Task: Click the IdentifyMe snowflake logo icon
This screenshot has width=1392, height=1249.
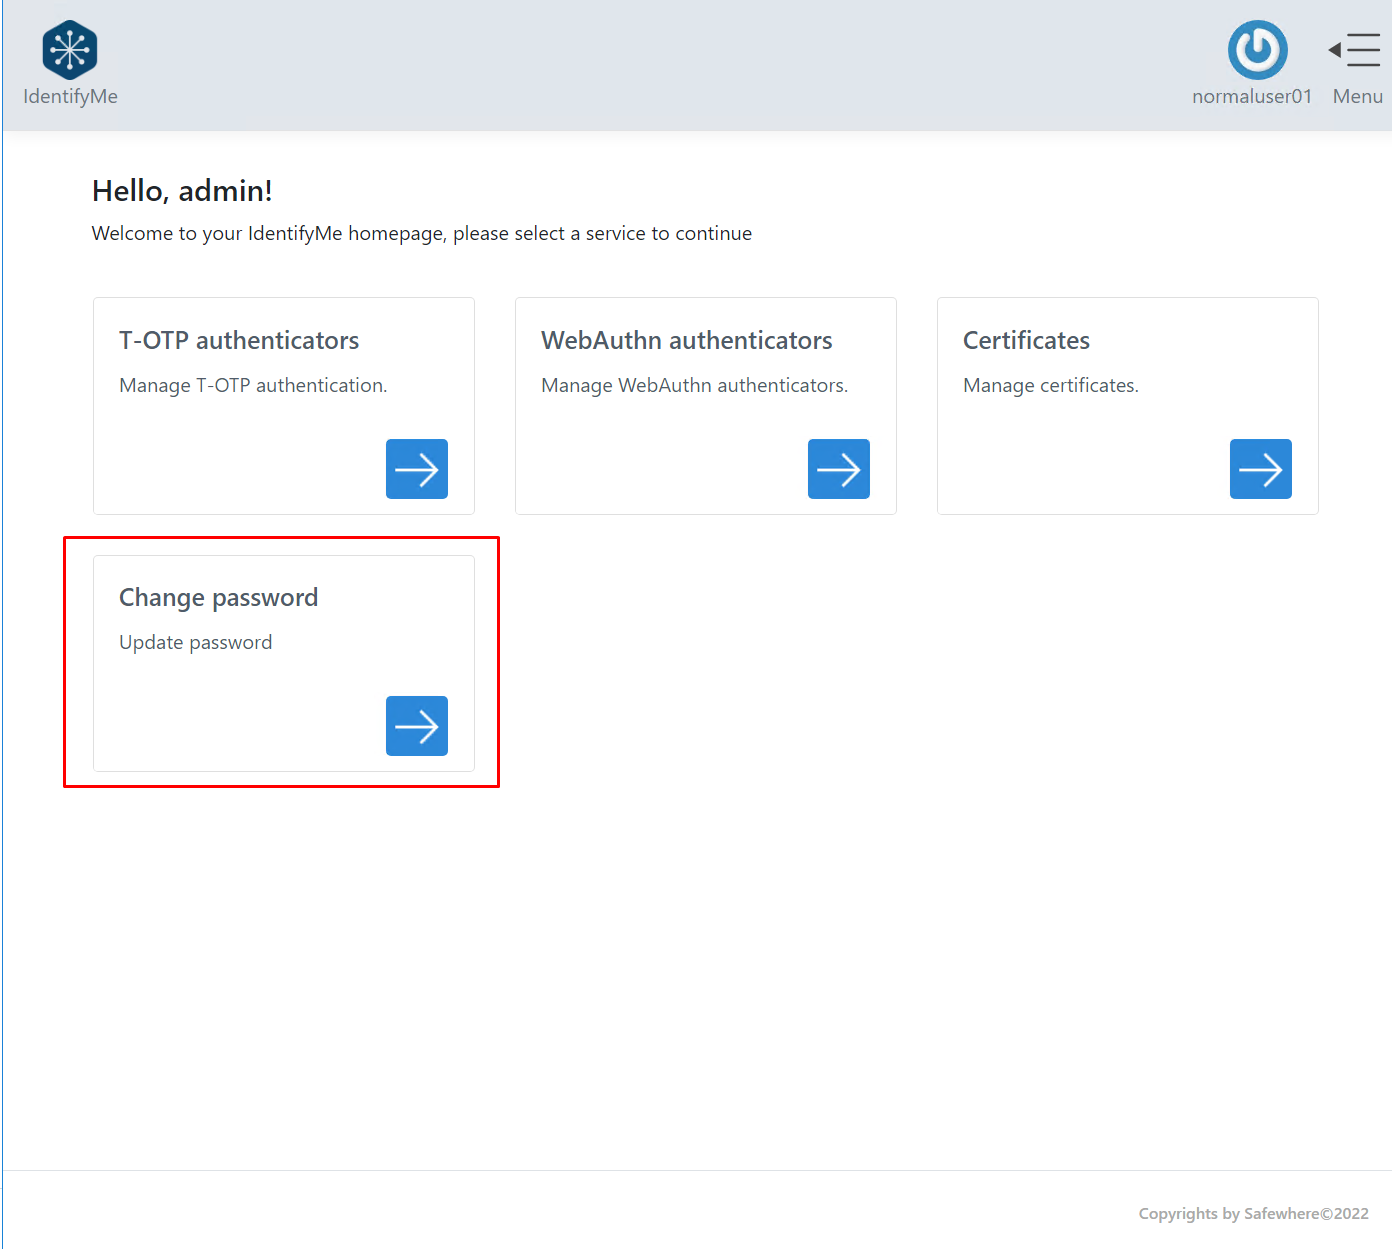Action: 70,50
